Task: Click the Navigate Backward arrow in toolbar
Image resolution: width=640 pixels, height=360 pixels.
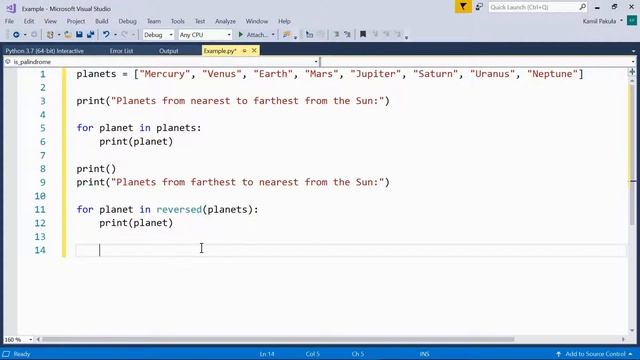Action: tap(16, 35)
